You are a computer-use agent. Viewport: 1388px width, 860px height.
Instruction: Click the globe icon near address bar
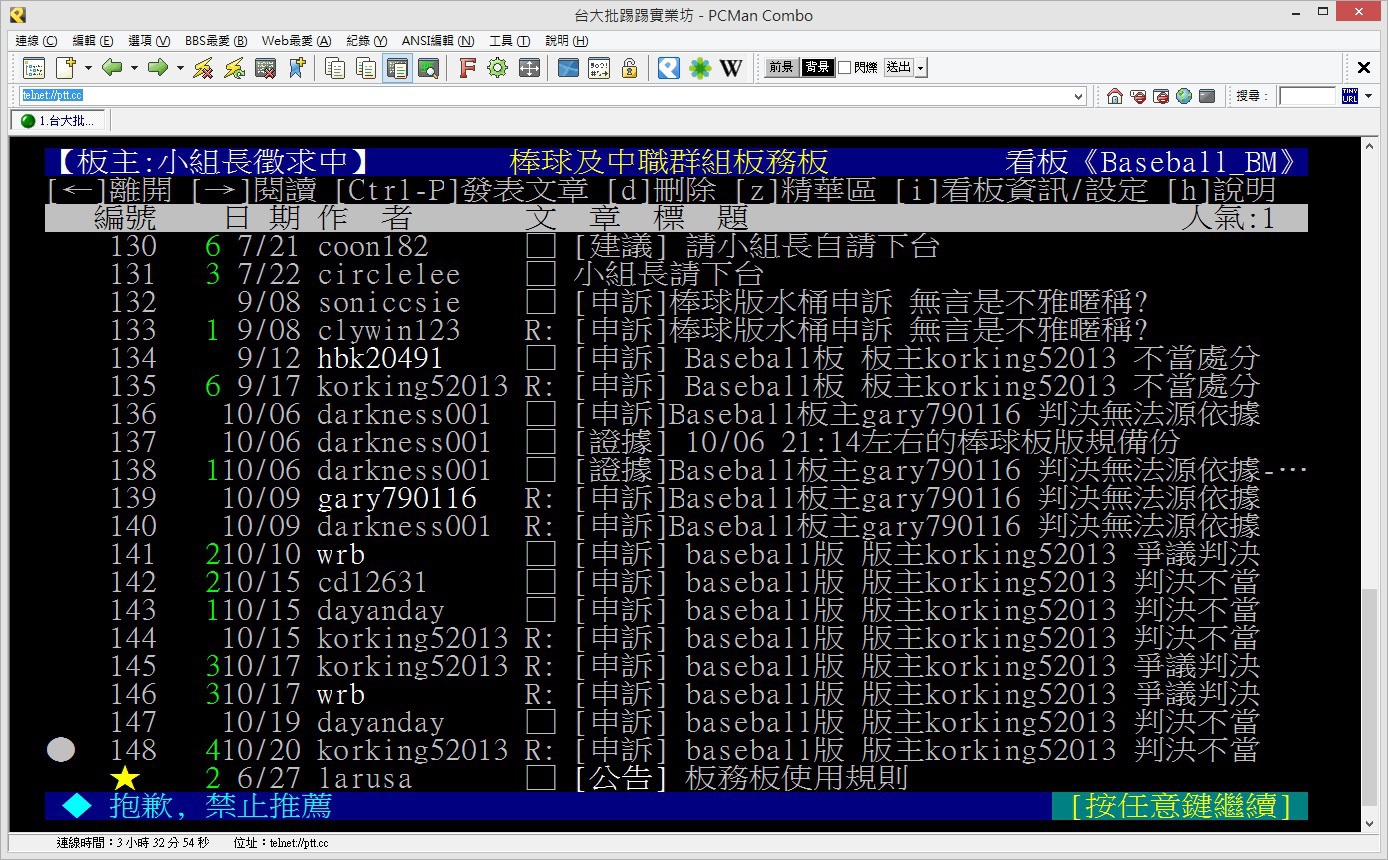pos(1184,96)
